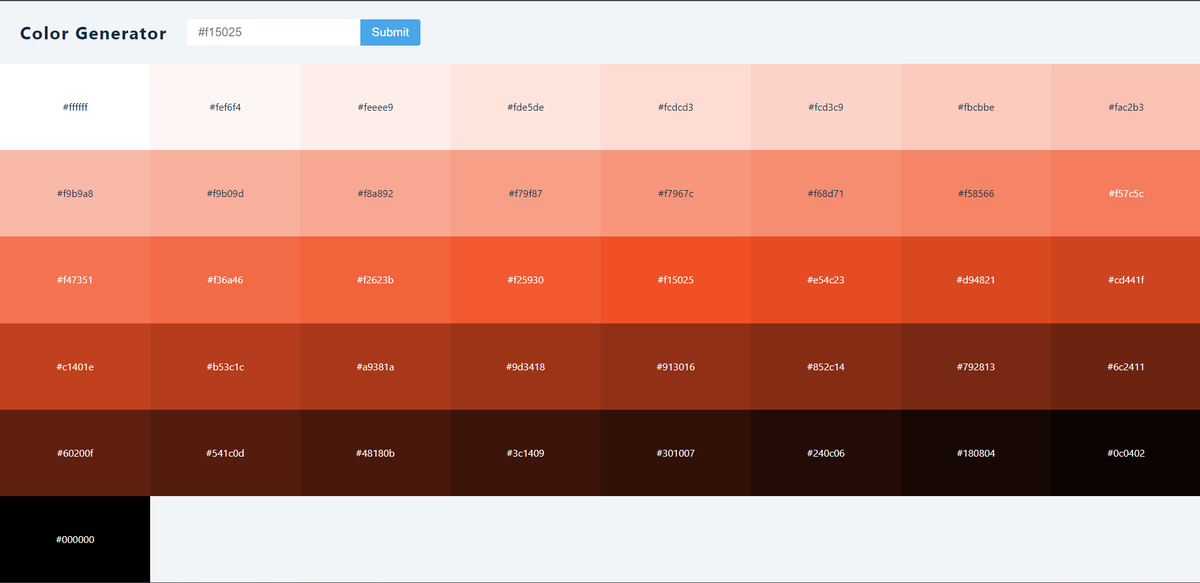The image size is (1200, 583).
Task: Click the Submit button
Action: coord(389,32)
